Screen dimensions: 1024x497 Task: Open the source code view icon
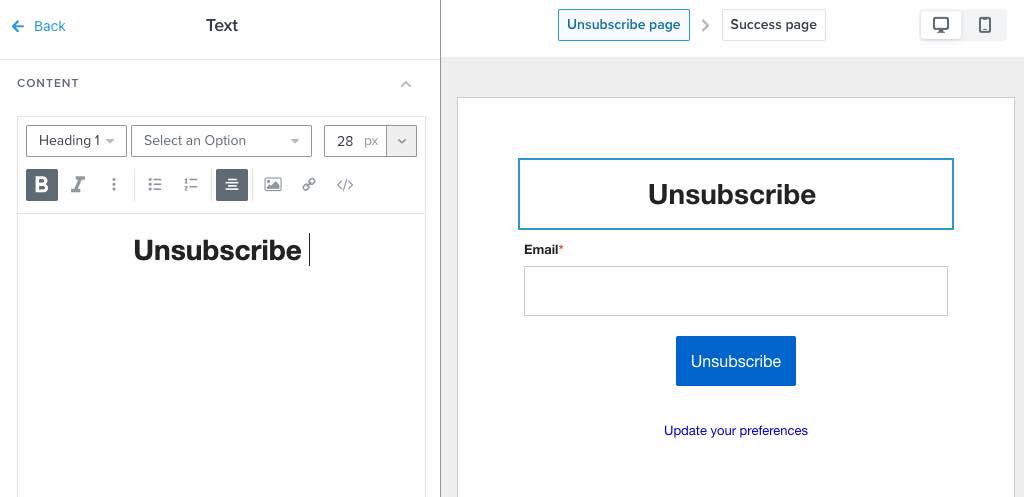(345, 185)
